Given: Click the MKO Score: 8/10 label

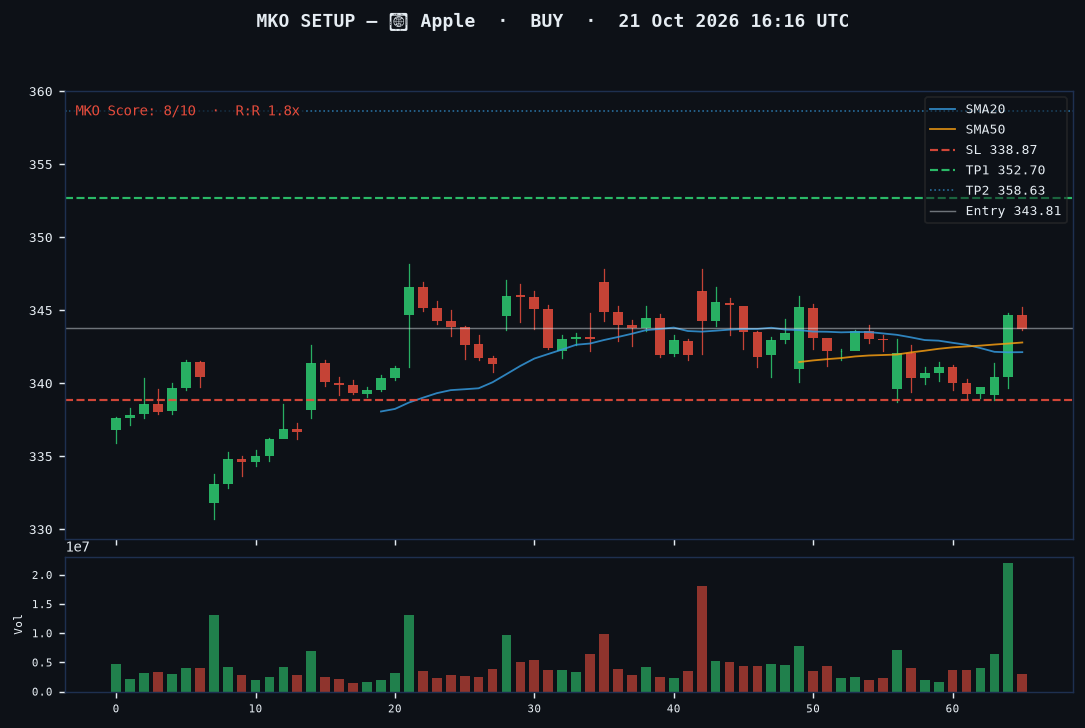Looking at the screenshot, I should point(136,111).
